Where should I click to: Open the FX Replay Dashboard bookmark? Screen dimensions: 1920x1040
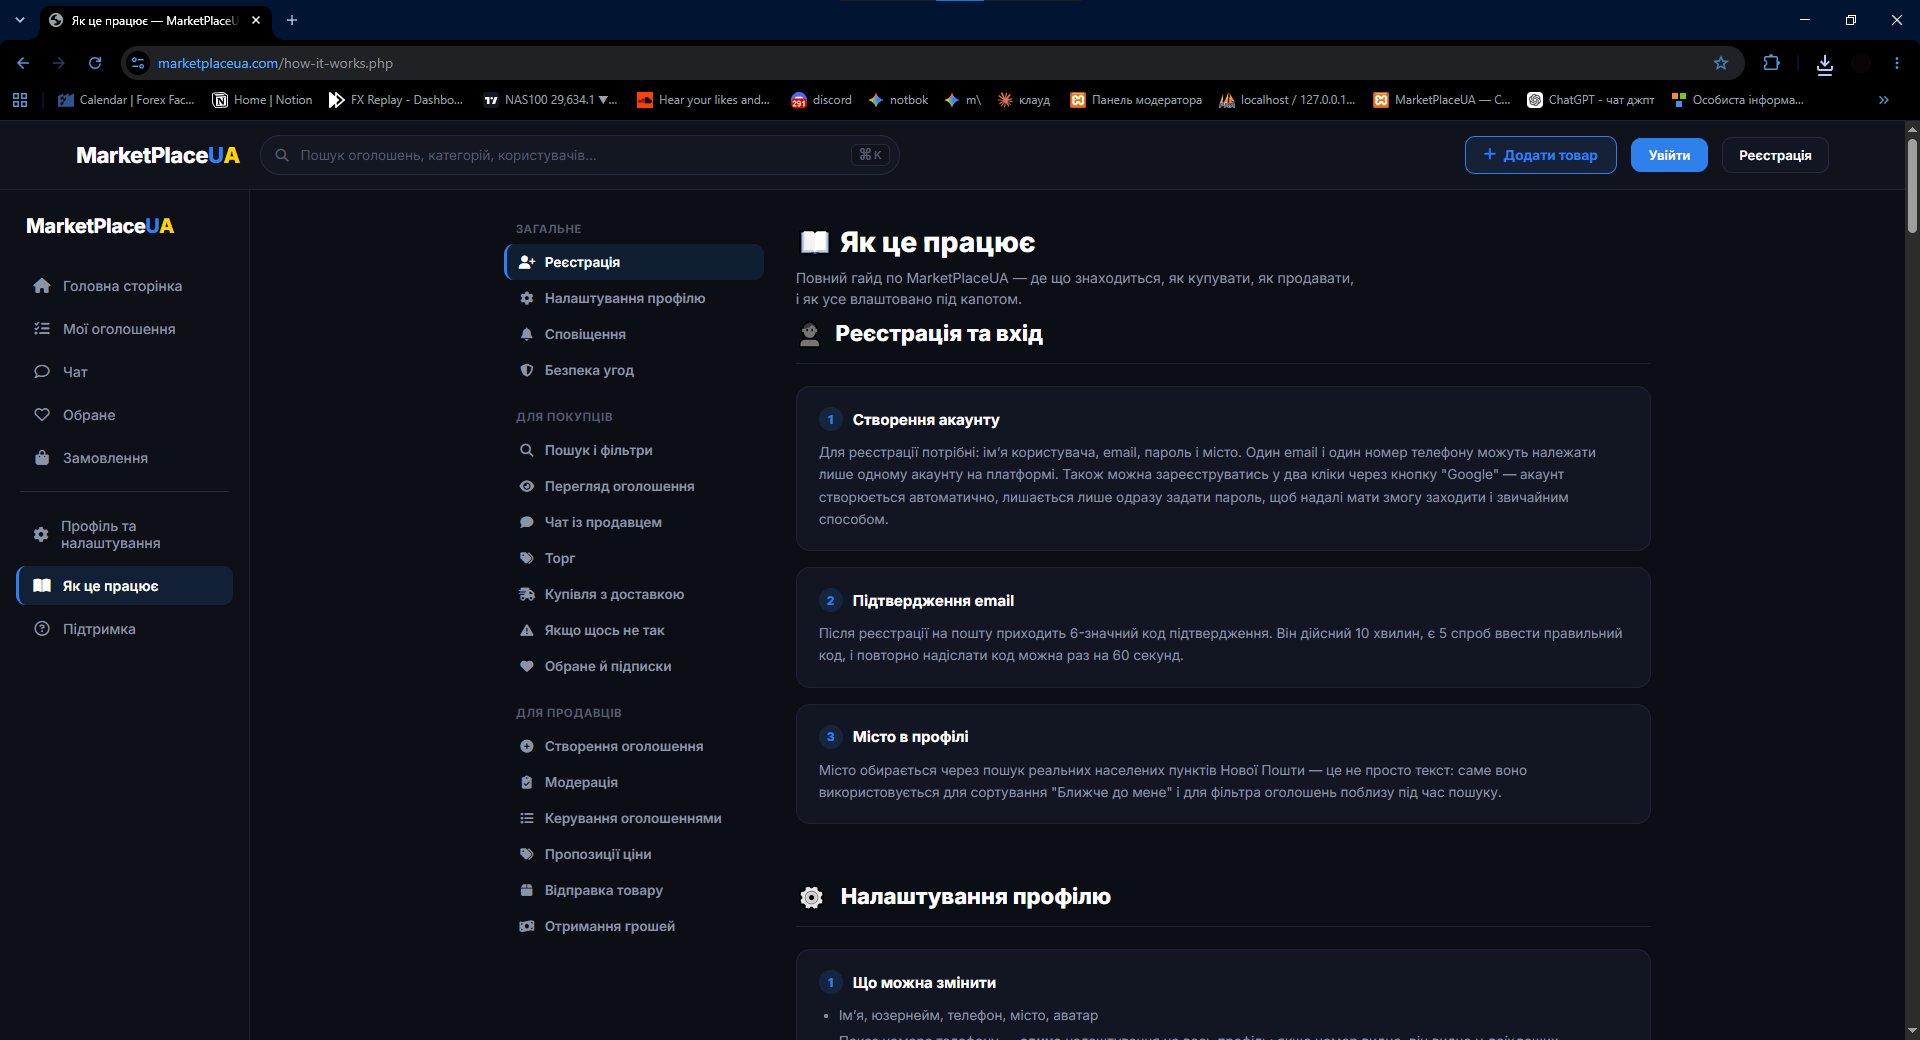[x=396, y=100]
